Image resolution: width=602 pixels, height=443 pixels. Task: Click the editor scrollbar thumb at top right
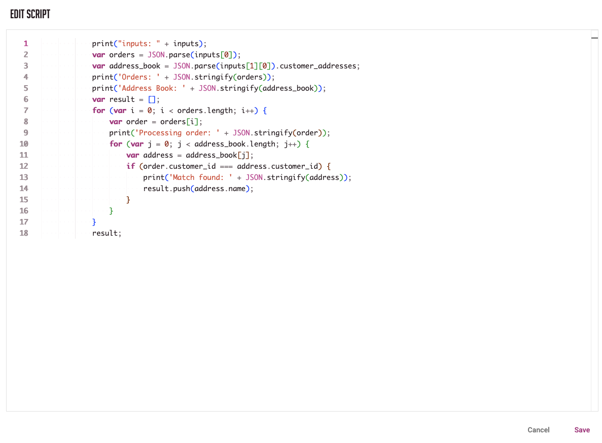(x=594, y=38)
